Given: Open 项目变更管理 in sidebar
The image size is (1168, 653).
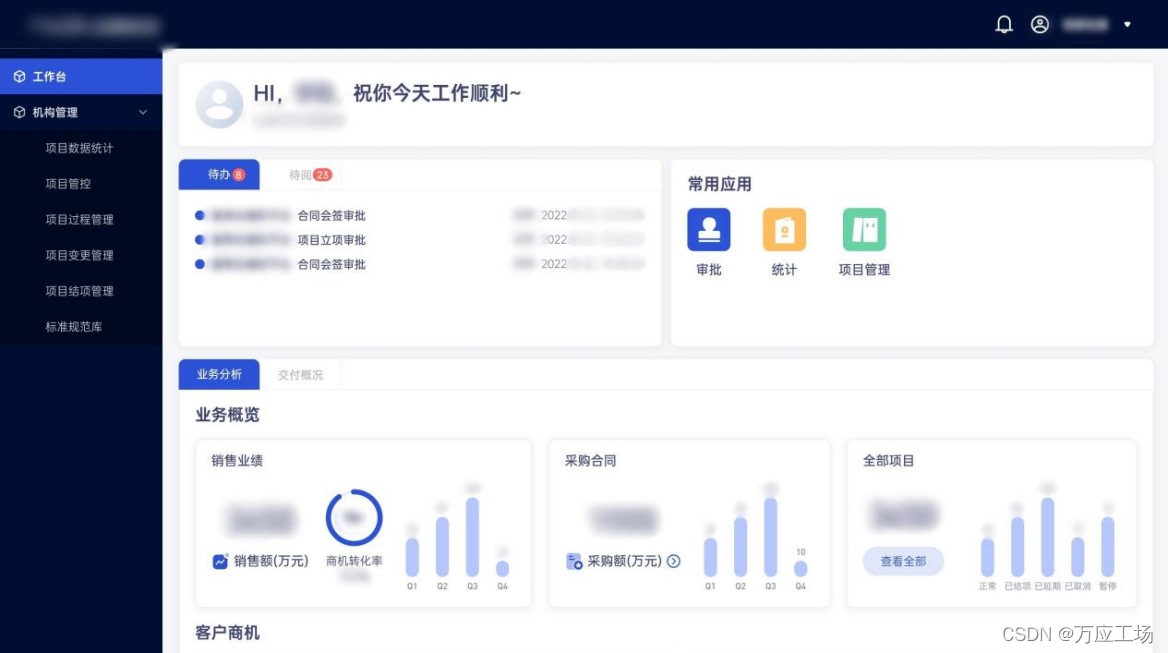Looking at the screenshot, I should tap(79, 255).
